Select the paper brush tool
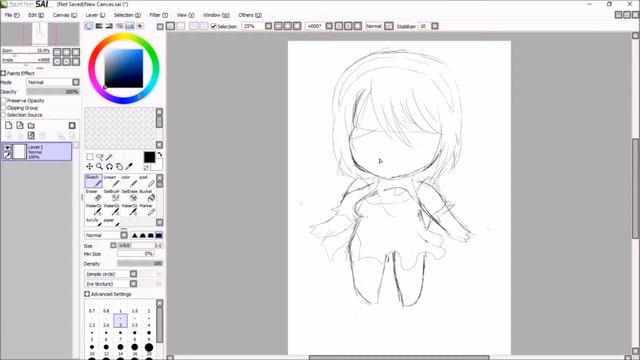Viewport: 640px width, 360px height. [111, 222]
